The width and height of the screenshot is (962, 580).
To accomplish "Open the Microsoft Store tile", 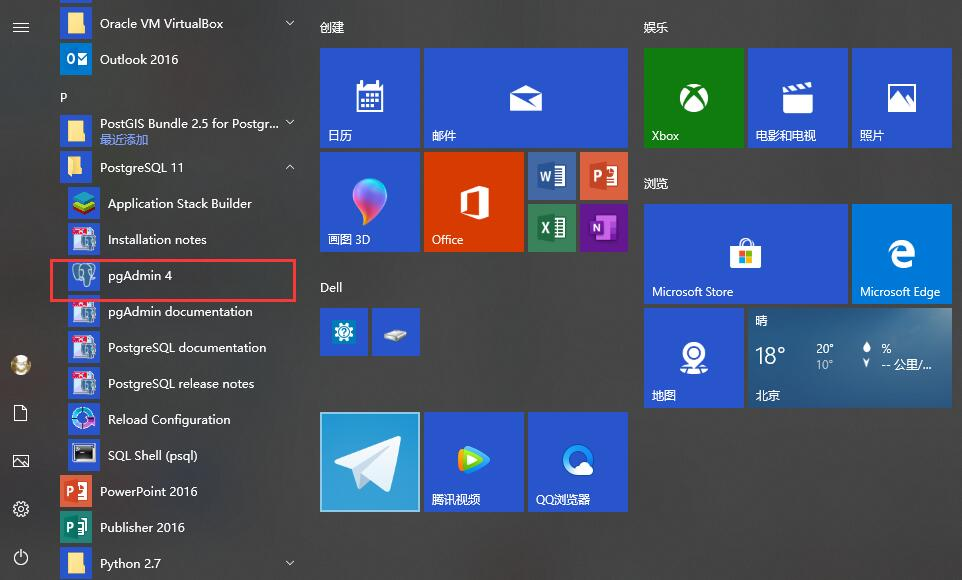I will click(746, 254).
